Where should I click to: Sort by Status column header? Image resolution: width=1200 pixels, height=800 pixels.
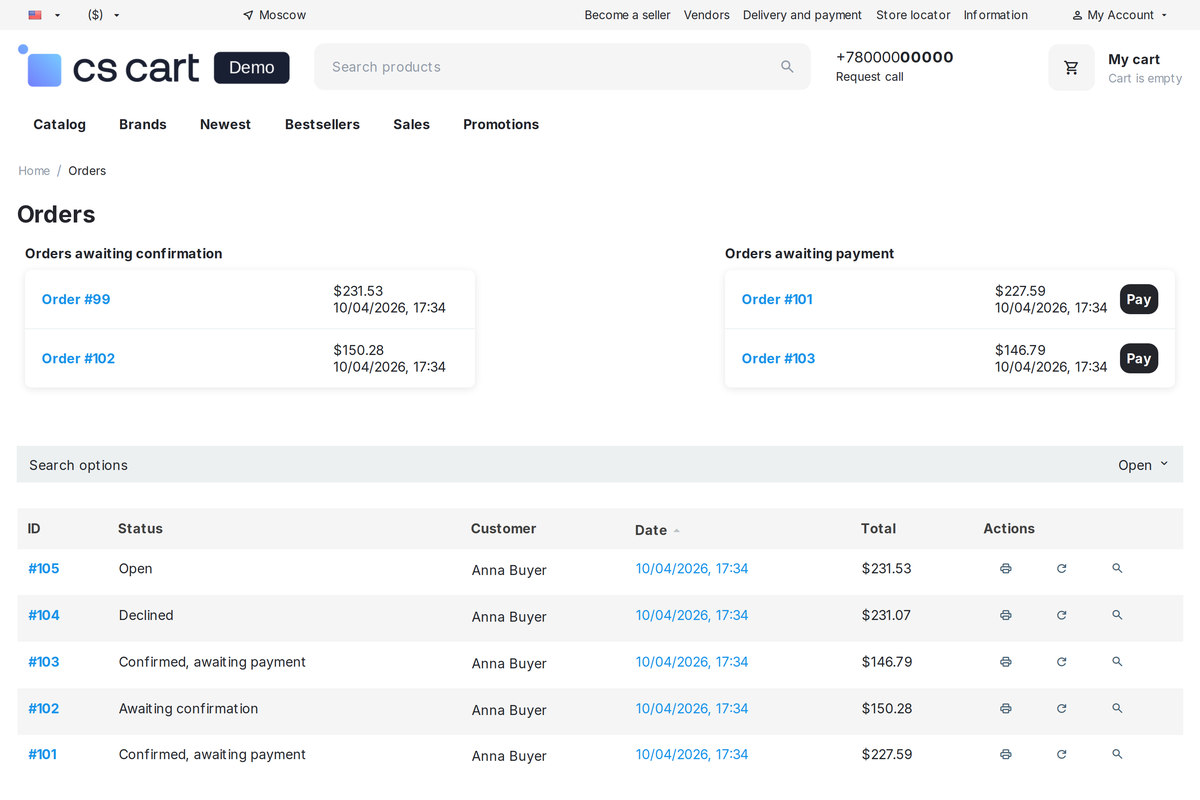[140, 529]
